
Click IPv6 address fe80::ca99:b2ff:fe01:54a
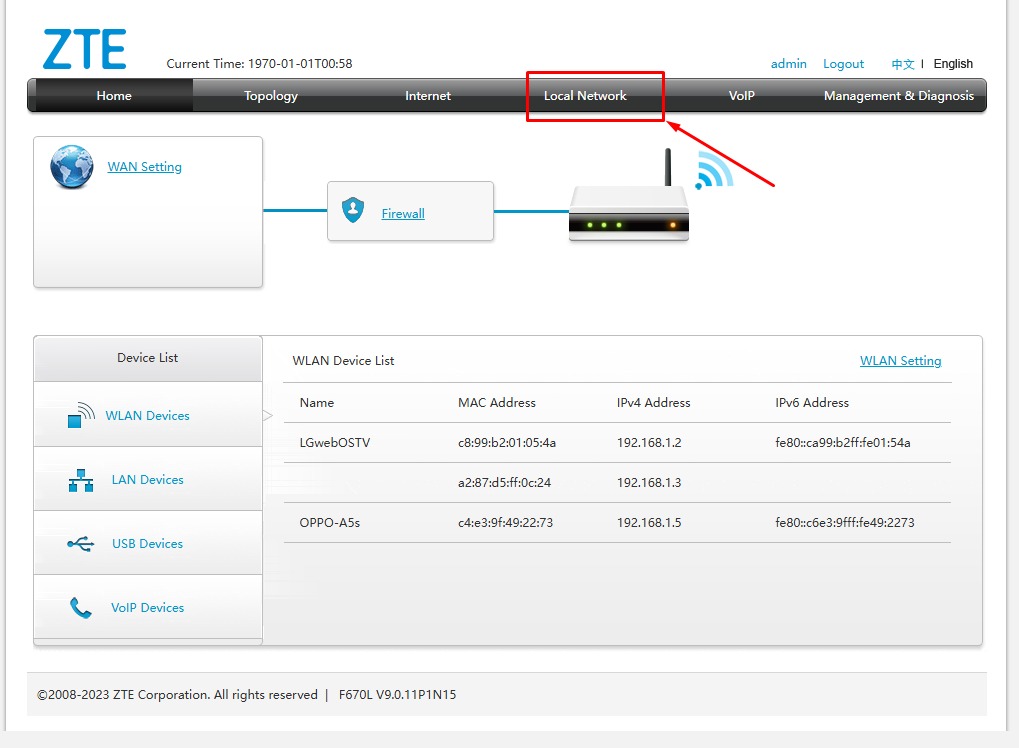pyautogui.click(x=843, y=443)
